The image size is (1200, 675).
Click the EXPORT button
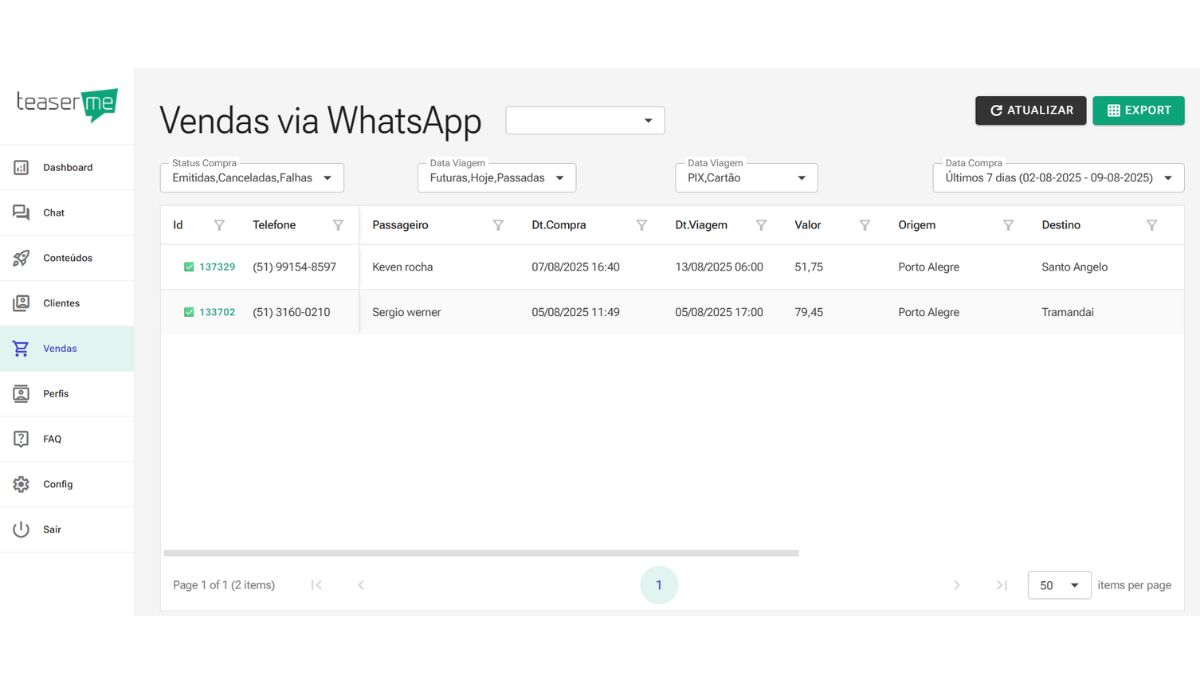(1139, 111)
